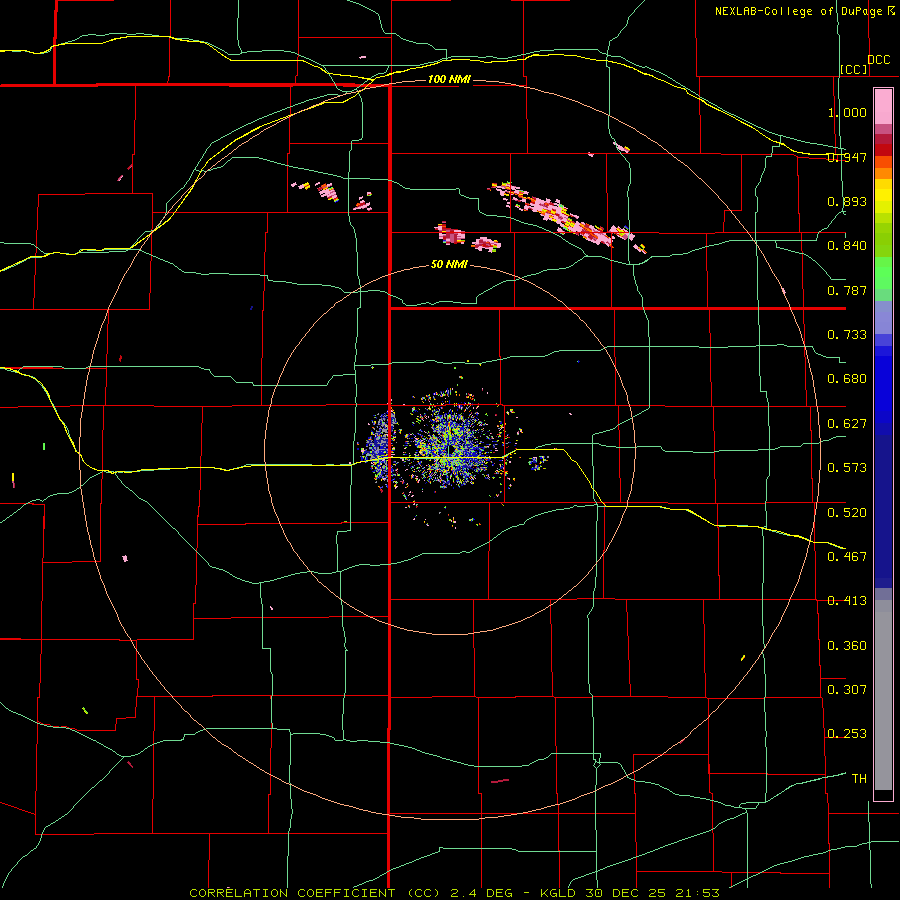
Task: Select the 0.787 scale value
Action: pos(847,290)
